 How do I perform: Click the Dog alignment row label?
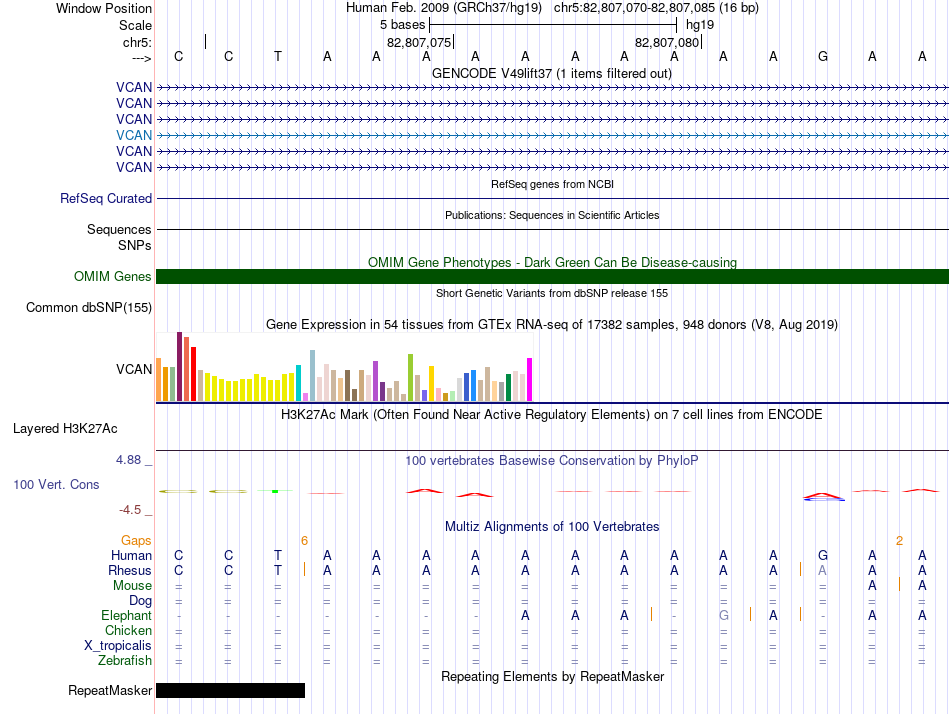[x=140, y=601]
